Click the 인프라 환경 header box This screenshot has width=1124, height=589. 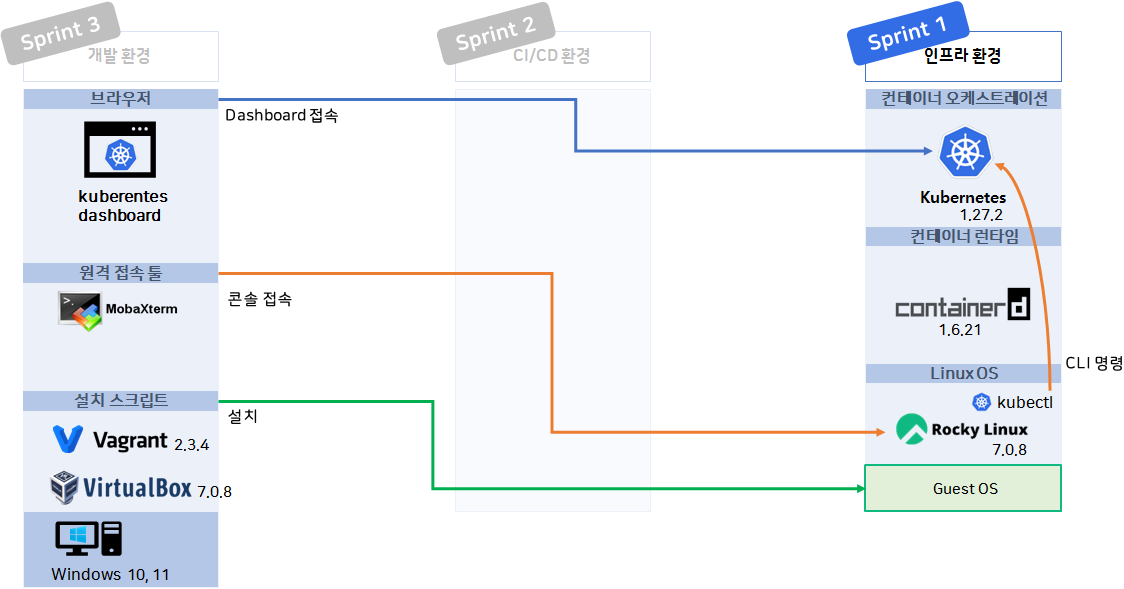coord(963,56)
